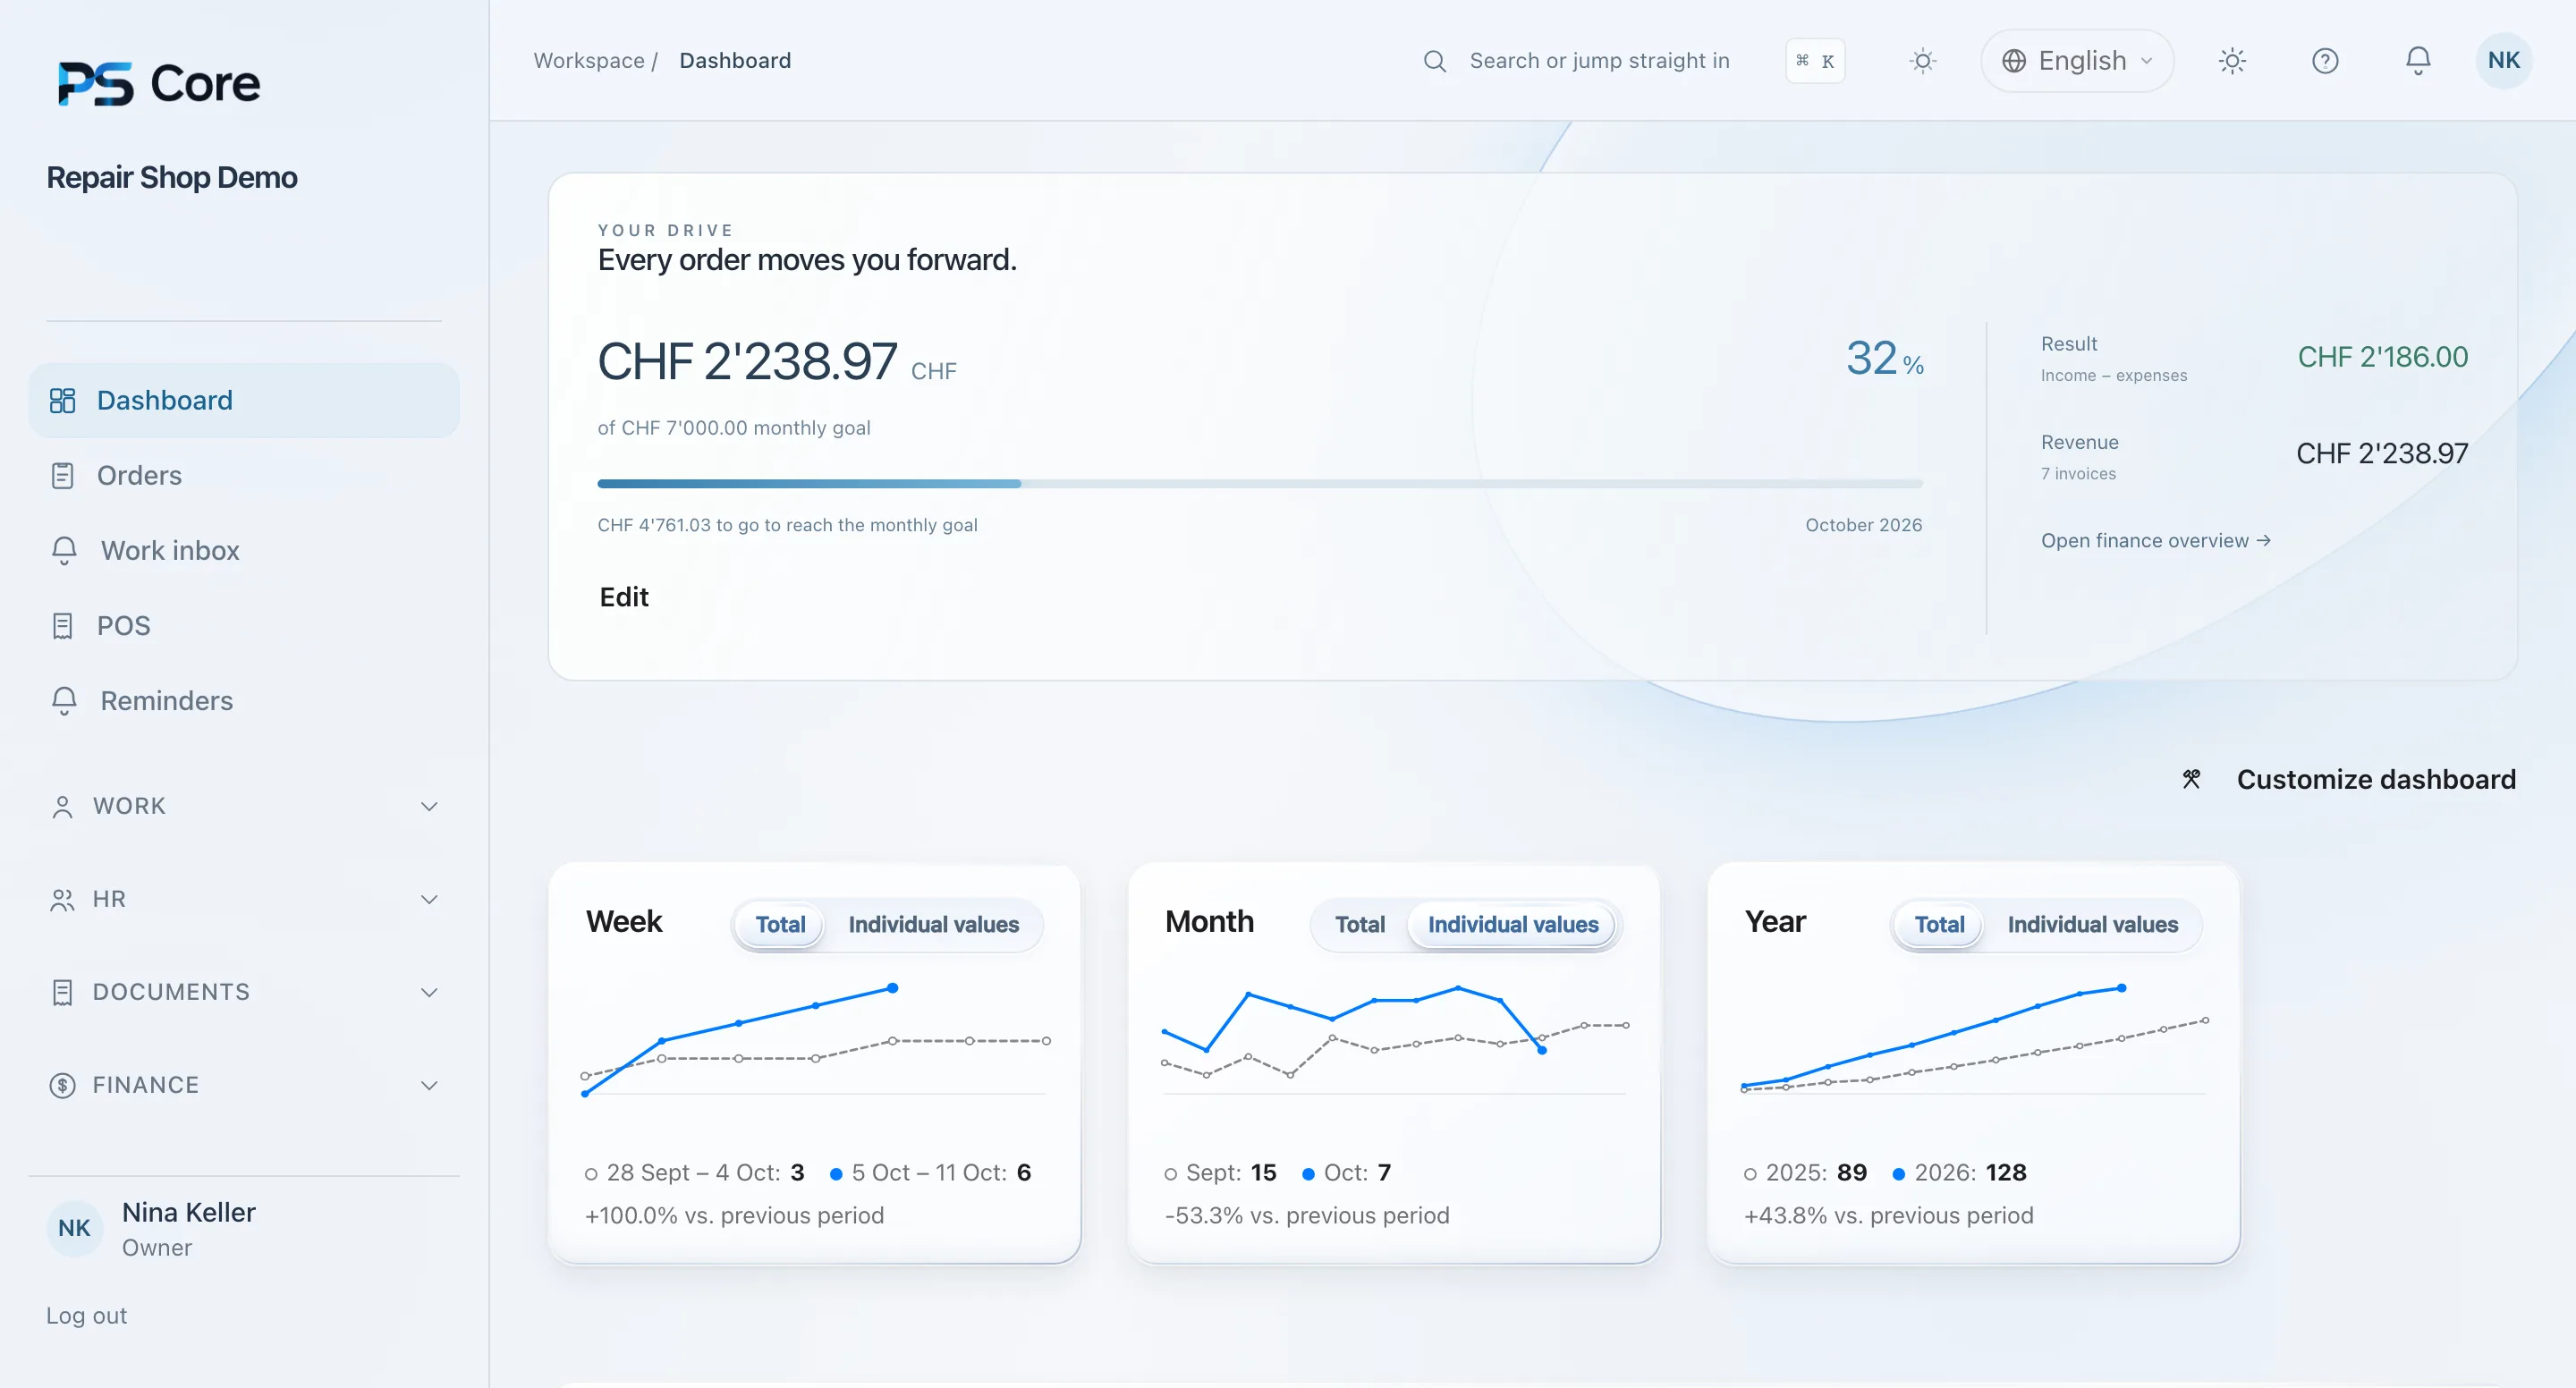This screenshot has height=1388, width=2576.
Task: Click the monthly goal progress bar
Action: tap(1259, 483)
